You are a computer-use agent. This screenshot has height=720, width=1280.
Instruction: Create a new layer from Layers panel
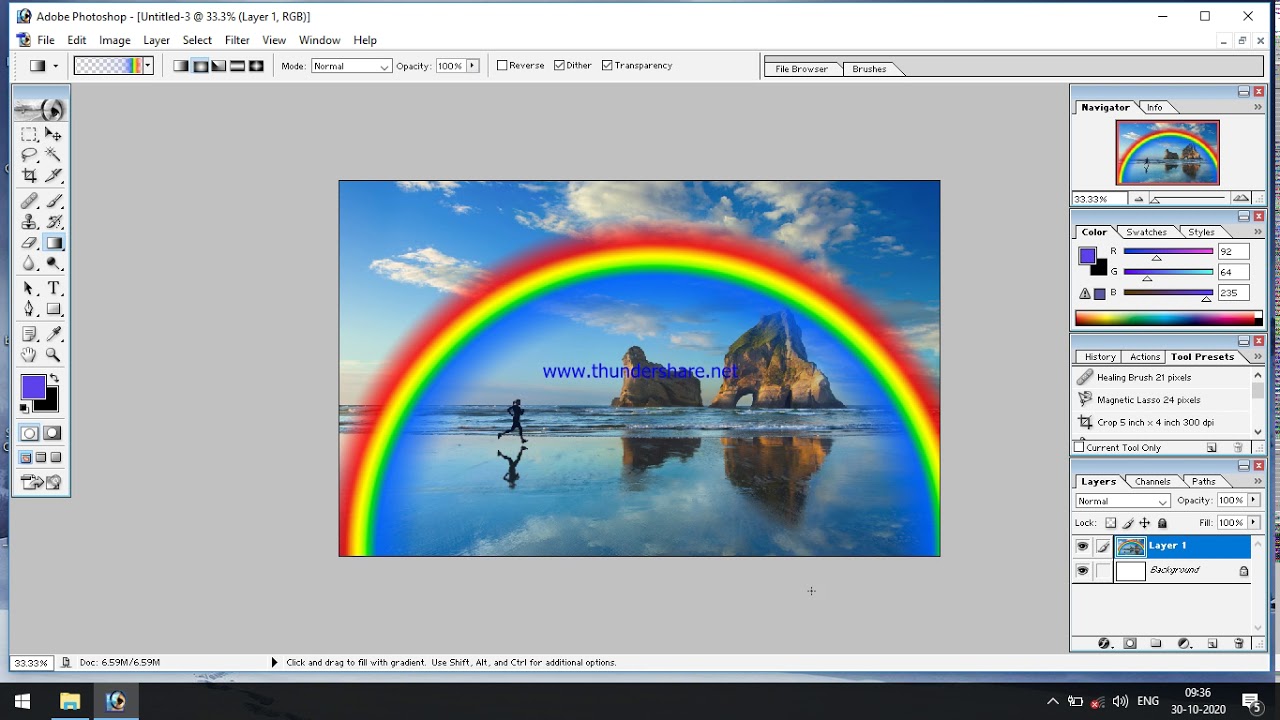point(1212,643)
